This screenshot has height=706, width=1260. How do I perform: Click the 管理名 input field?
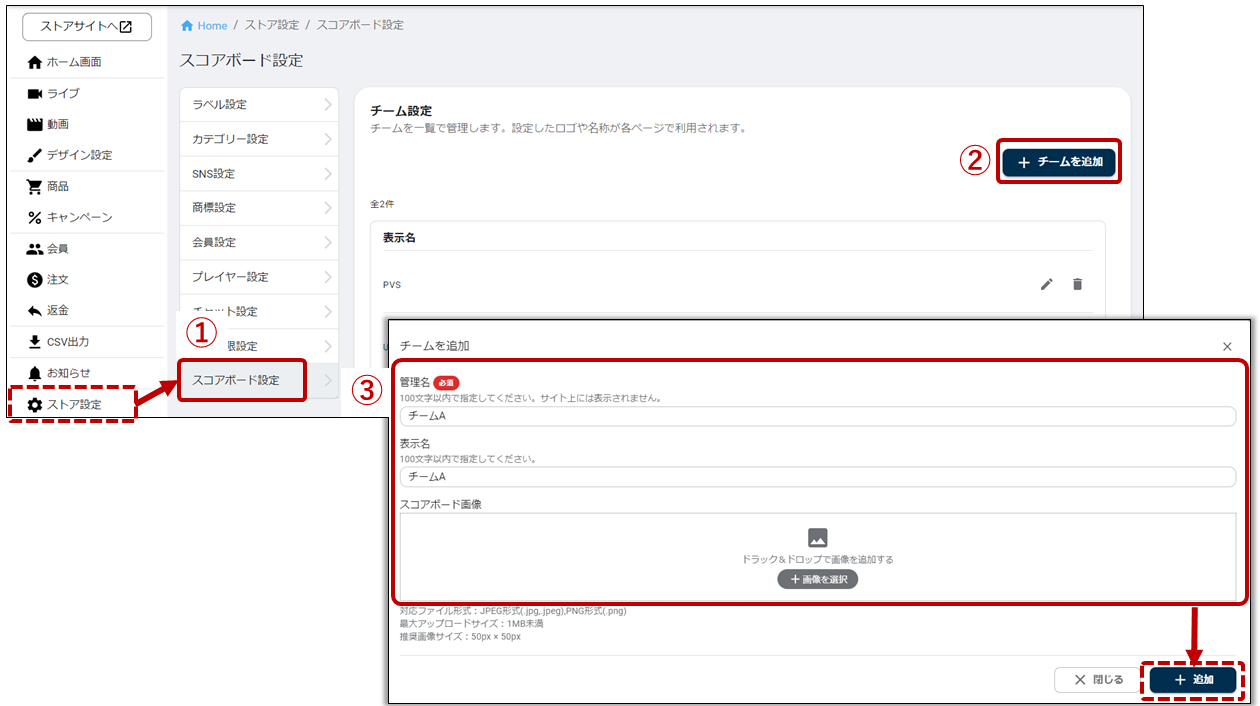pos(817,416)
